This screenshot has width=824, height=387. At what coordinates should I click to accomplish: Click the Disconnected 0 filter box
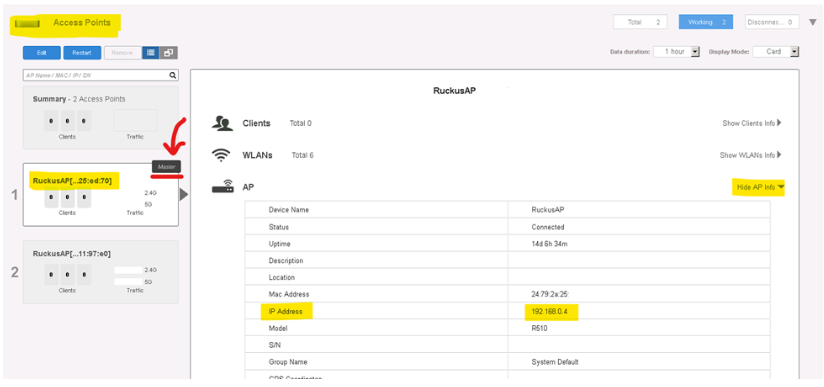point(772,22)
